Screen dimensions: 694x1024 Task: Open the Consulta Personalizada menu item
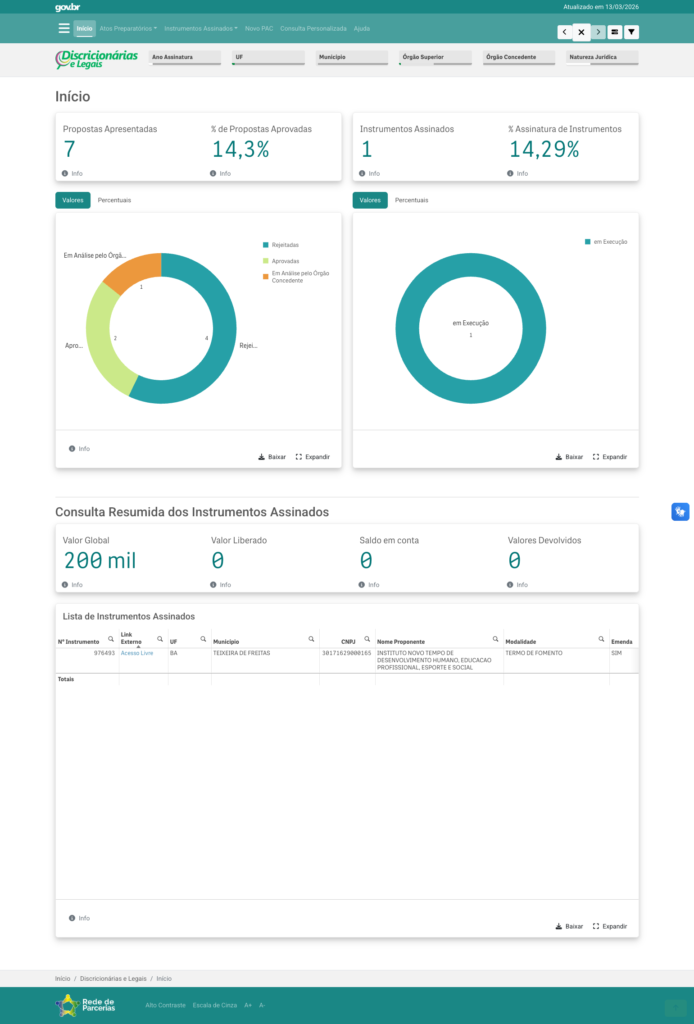(313, 29)
